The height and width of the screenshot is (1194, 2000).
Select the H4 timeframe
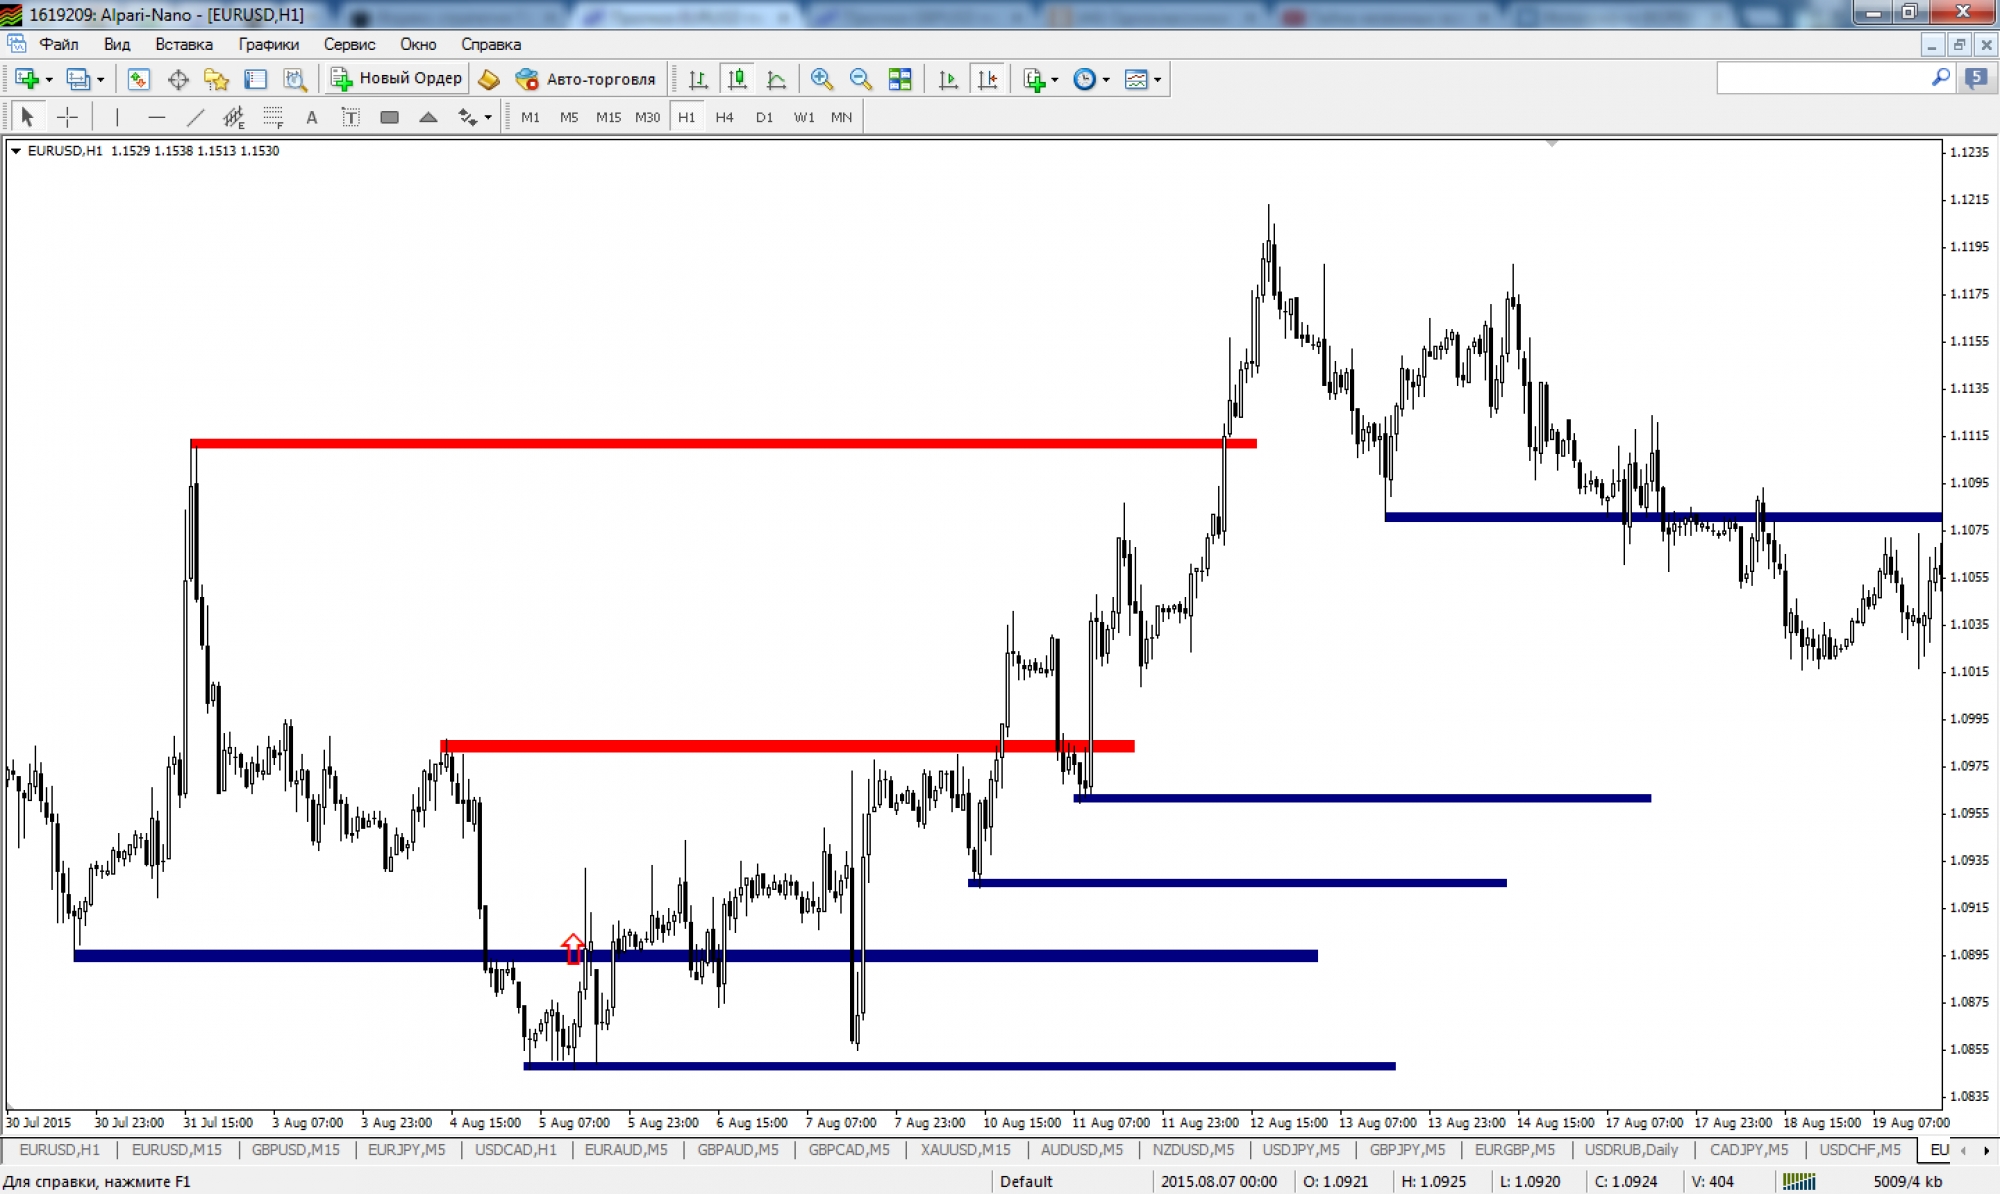click(x=724, y=117)
